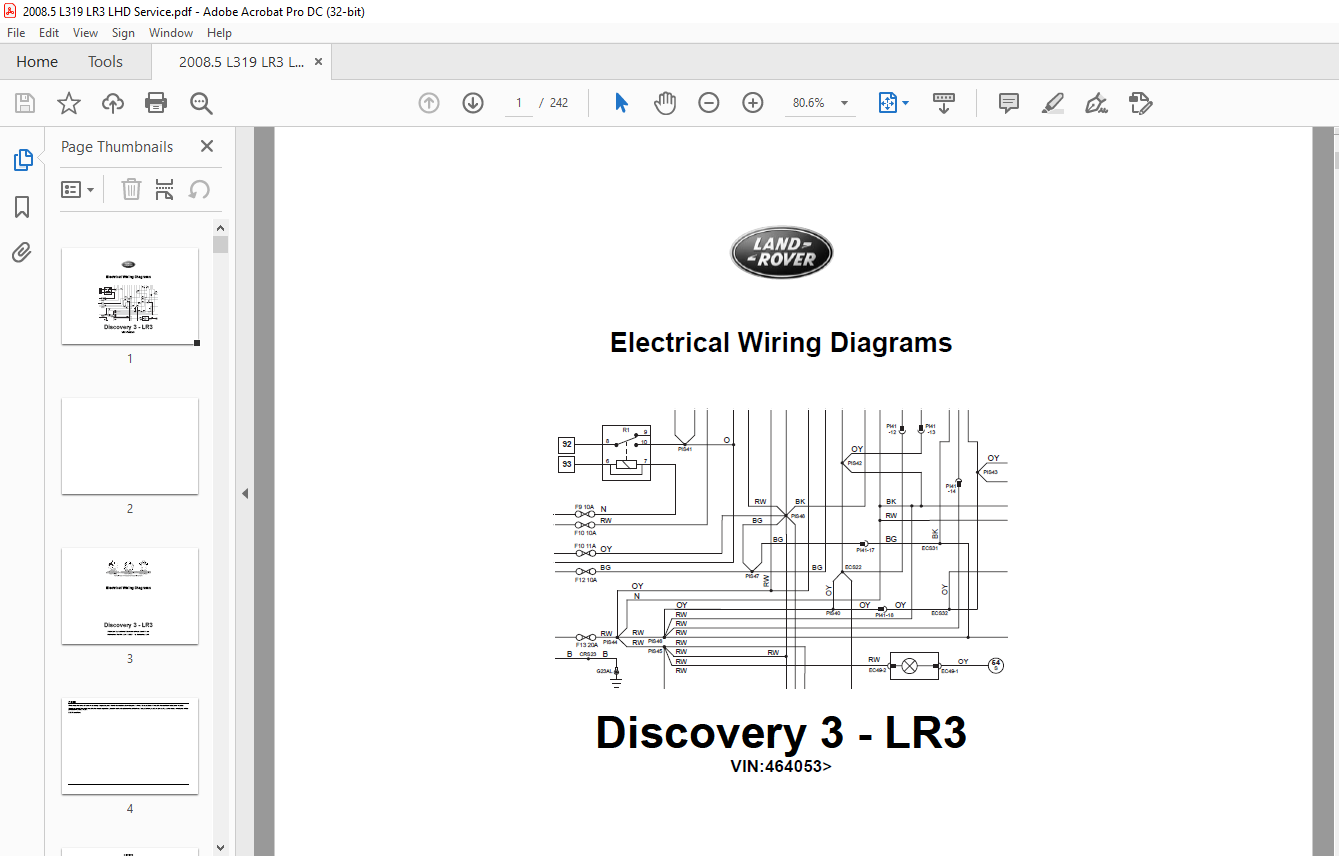Viewport: 1339px width, 856px height.
Task: Click the 'Page Thumbnails' panel title
Action: click(117, 146)
